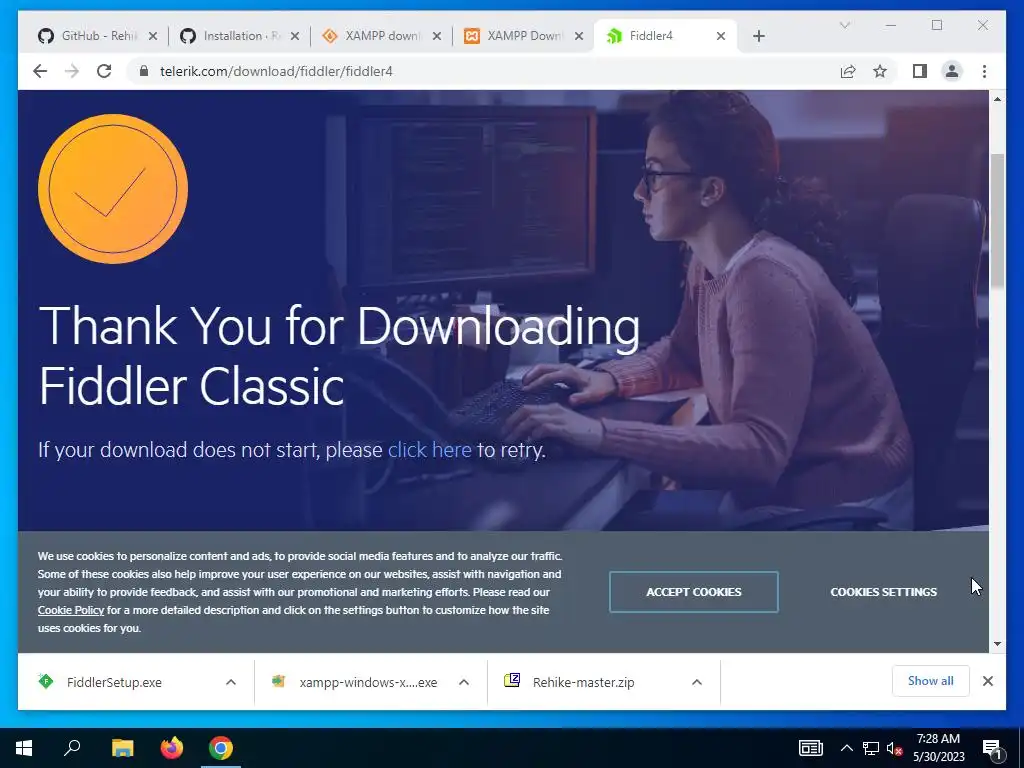Go back to the previous page
1024x768 pixels.
(40, 71)
